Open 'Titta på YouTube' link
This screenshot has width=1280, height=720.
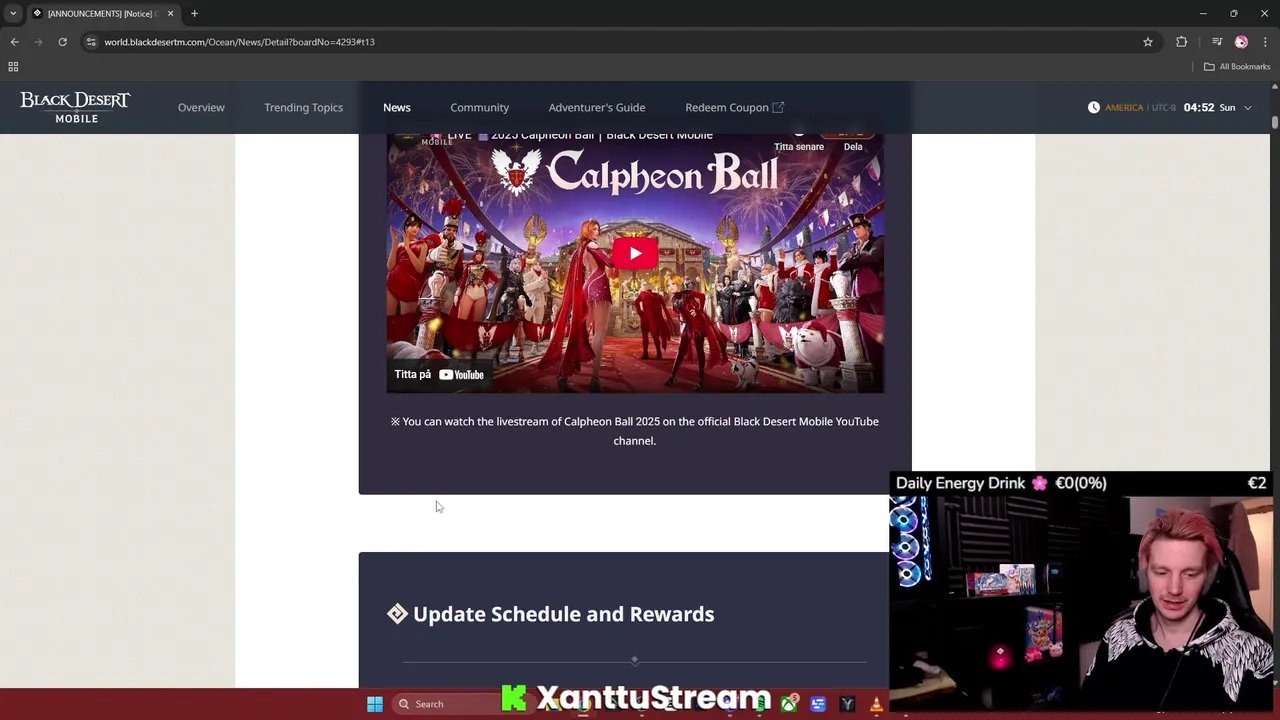tap(439, 374)
